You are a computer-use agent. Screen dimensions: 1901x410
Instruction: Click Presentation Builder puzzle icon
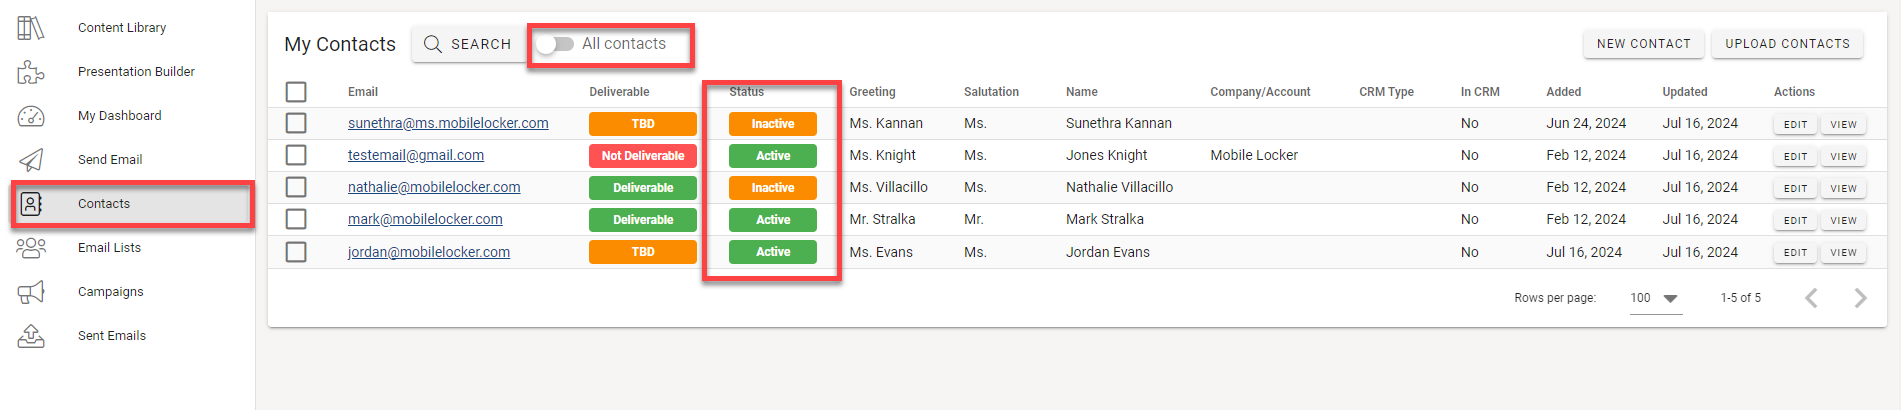[x=31, y=72]
